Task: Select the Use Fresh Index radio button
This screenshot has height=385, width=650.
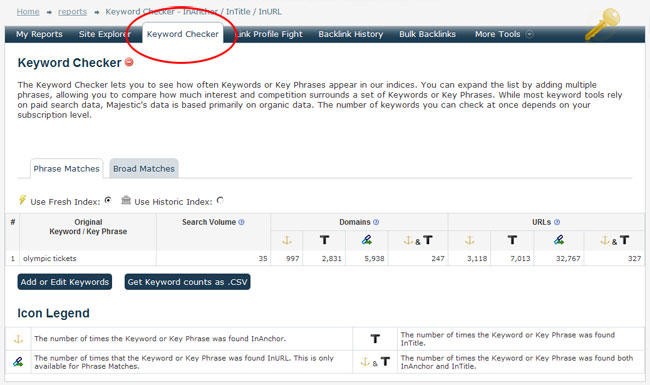Action: click(x=108, y=201)
